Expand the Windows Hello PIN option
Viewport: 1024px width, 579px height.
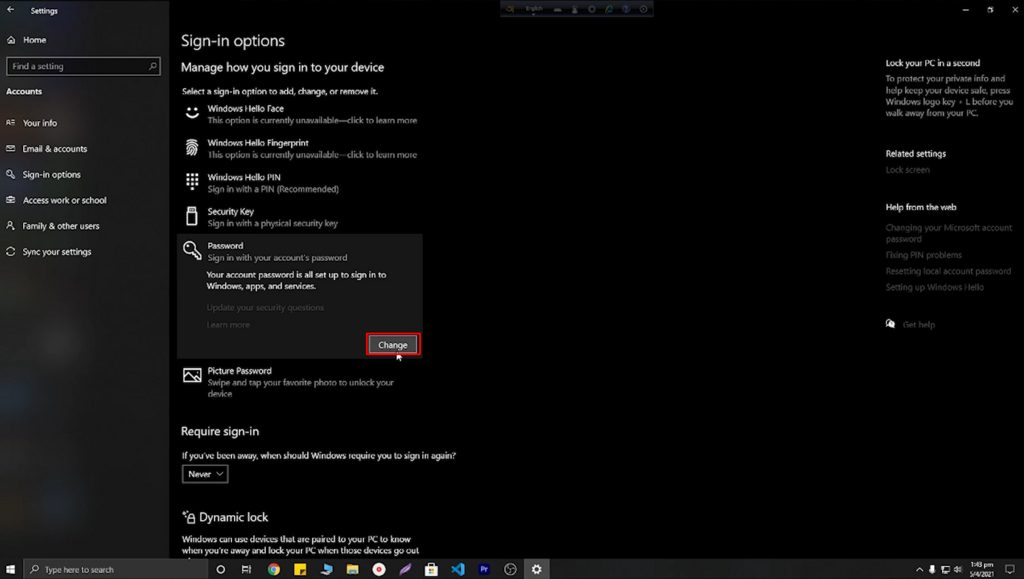(300, 183)
